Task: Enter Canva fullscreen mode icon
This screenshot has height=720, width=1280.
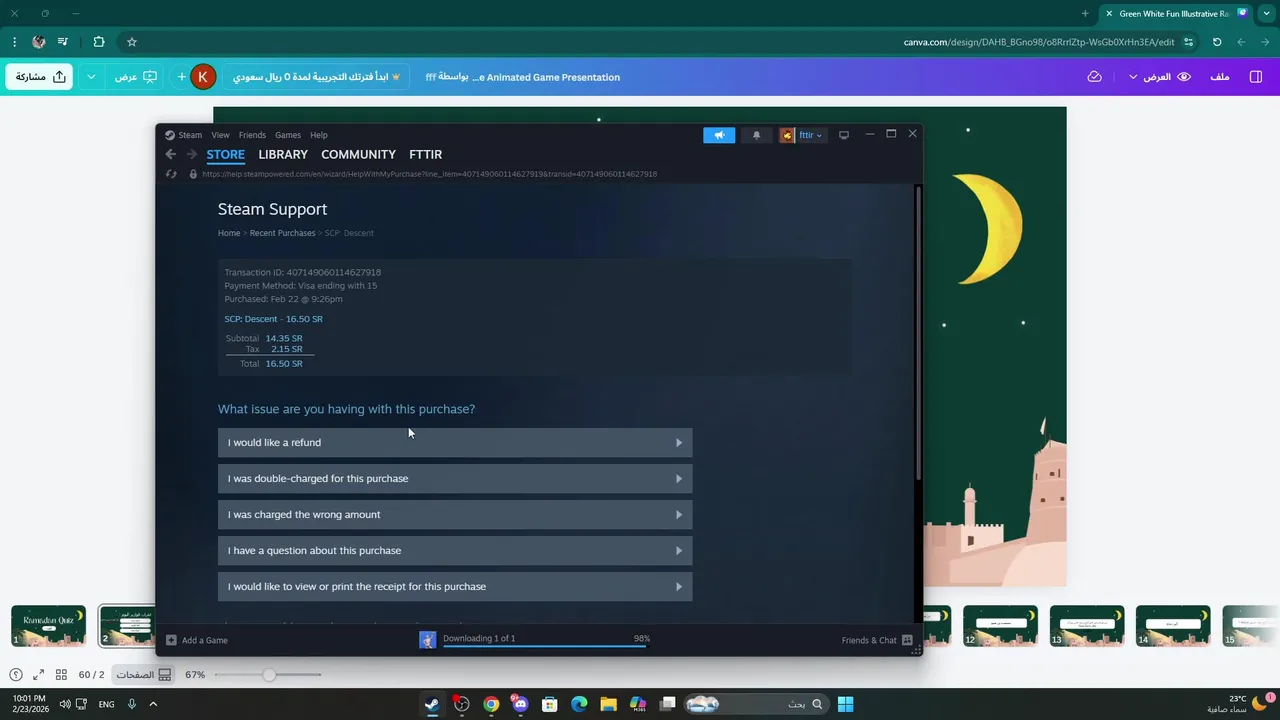Action: click(38, 675)
